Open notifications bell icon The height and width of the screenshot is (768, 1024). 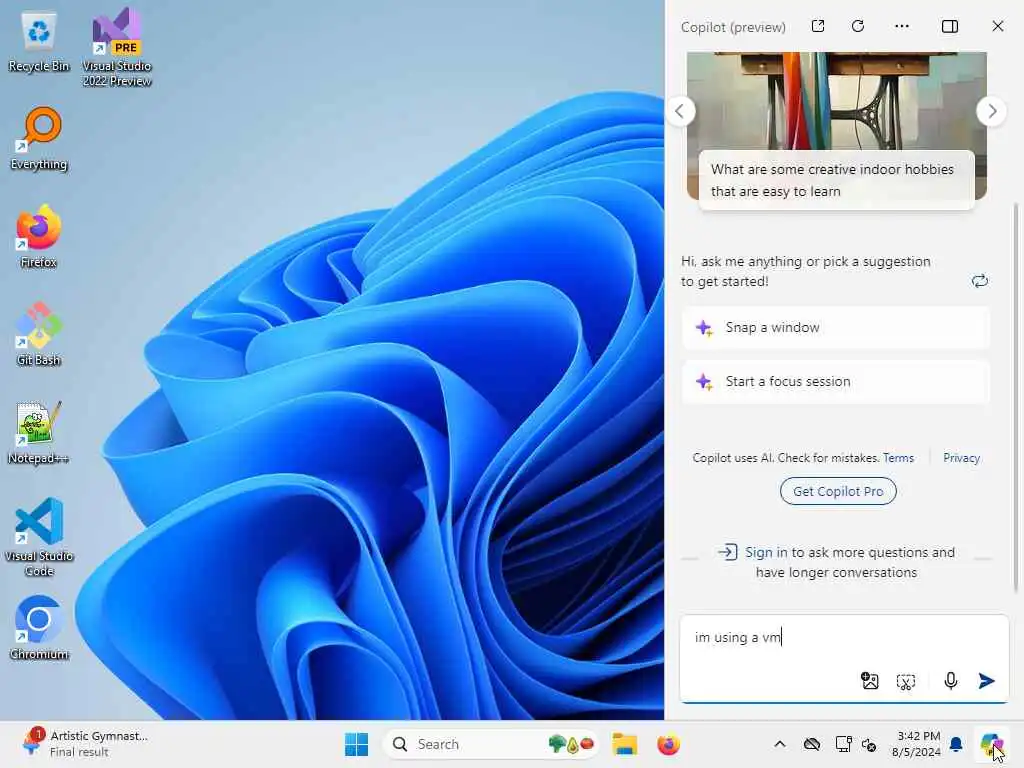(956, 744)
